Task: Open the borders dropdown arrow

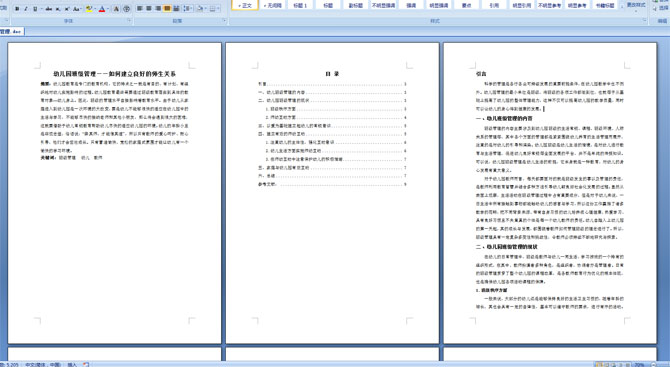Action: tap(218, 8)
